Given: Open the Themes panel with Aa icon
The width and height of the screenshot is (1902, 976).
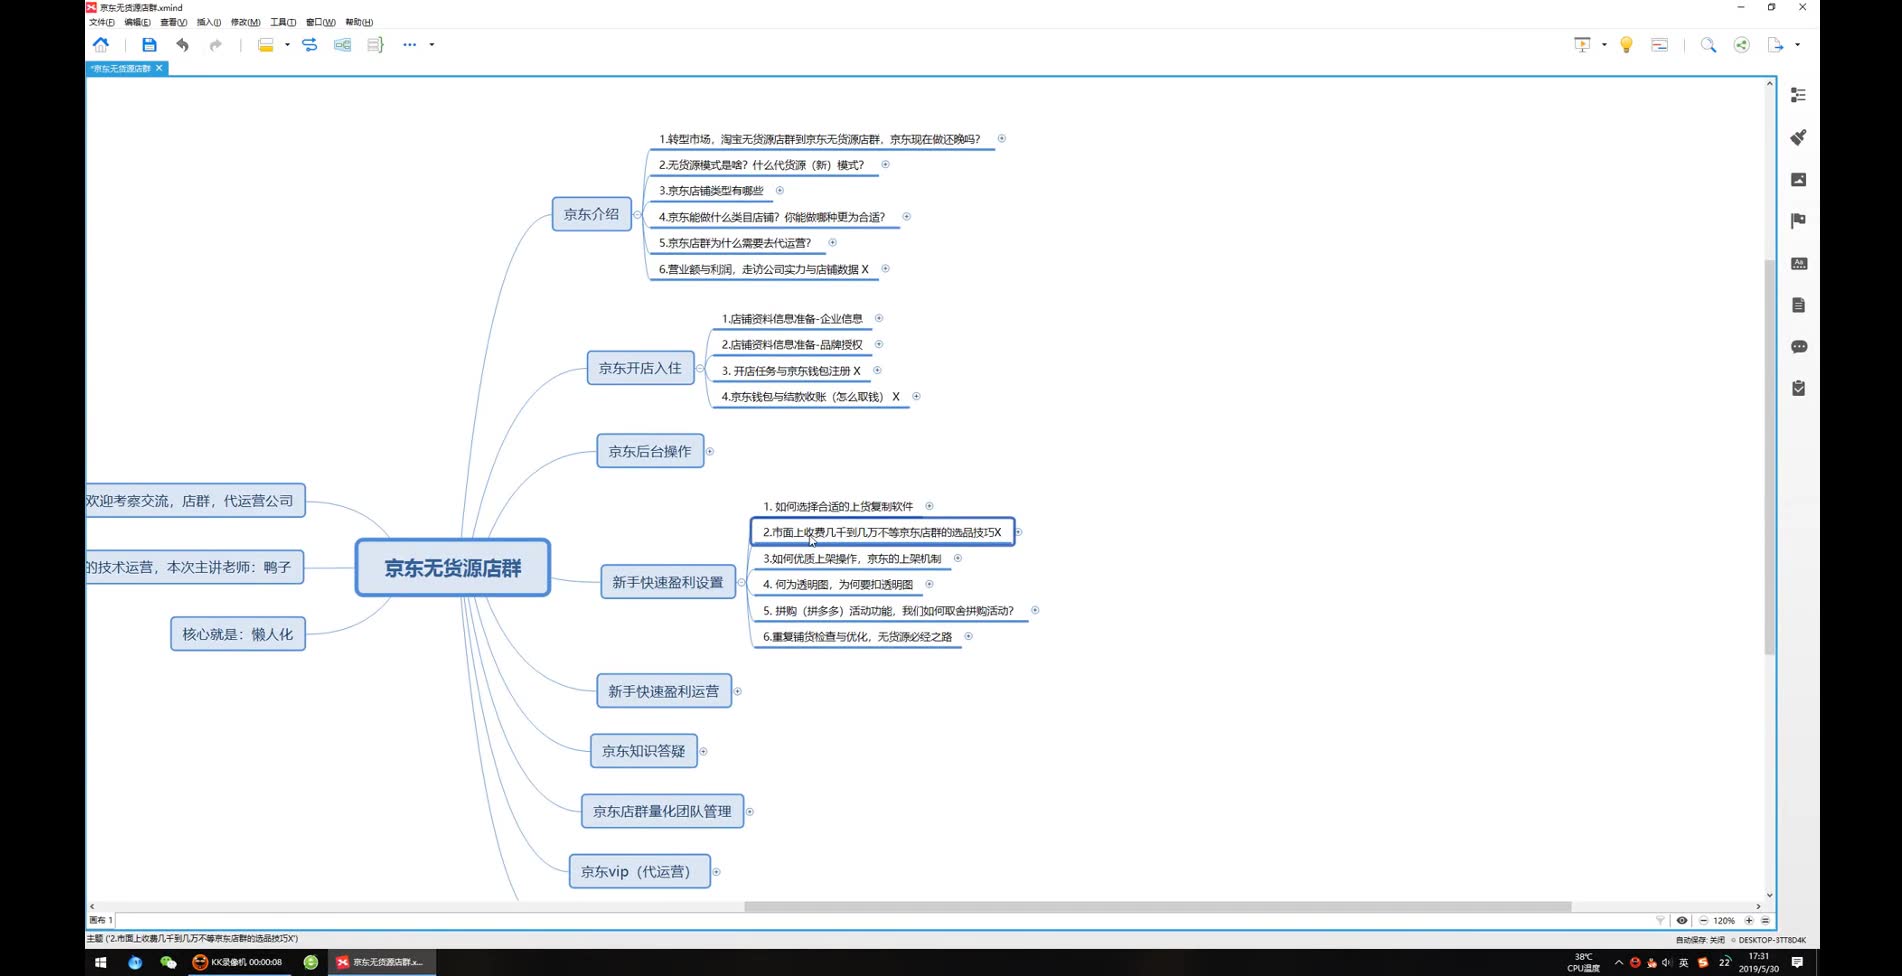Looking at the screenshot, I should pos(1798,263).
